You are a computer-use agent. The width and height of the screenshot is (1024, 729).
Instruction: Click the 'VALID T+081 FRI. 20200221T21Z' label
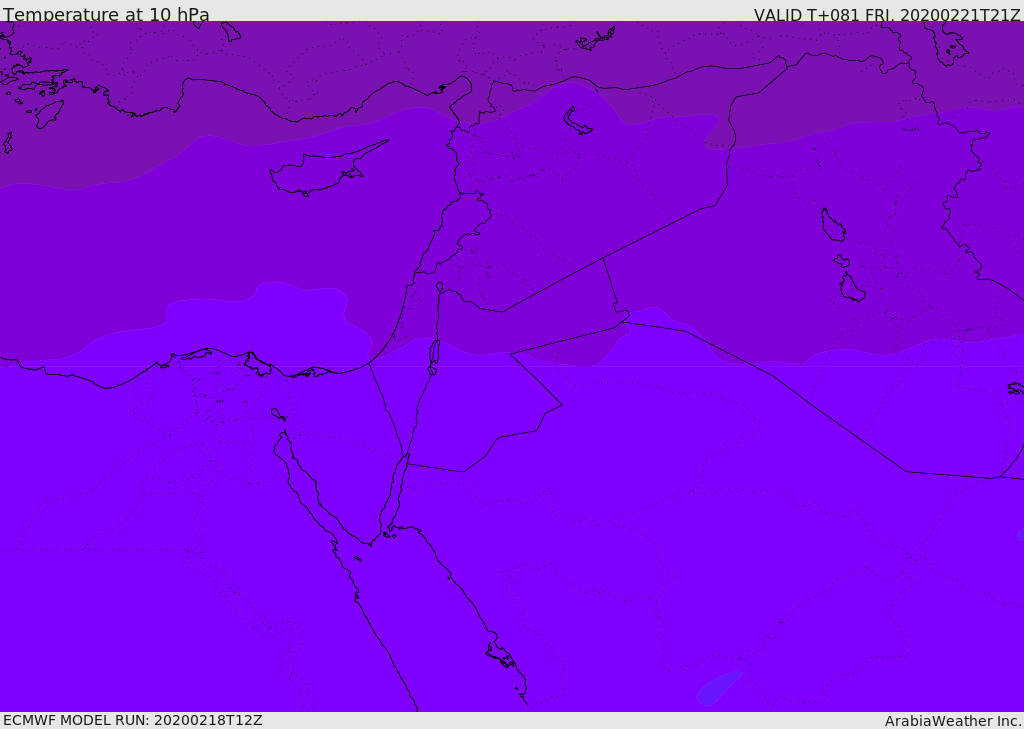point(886,14)
